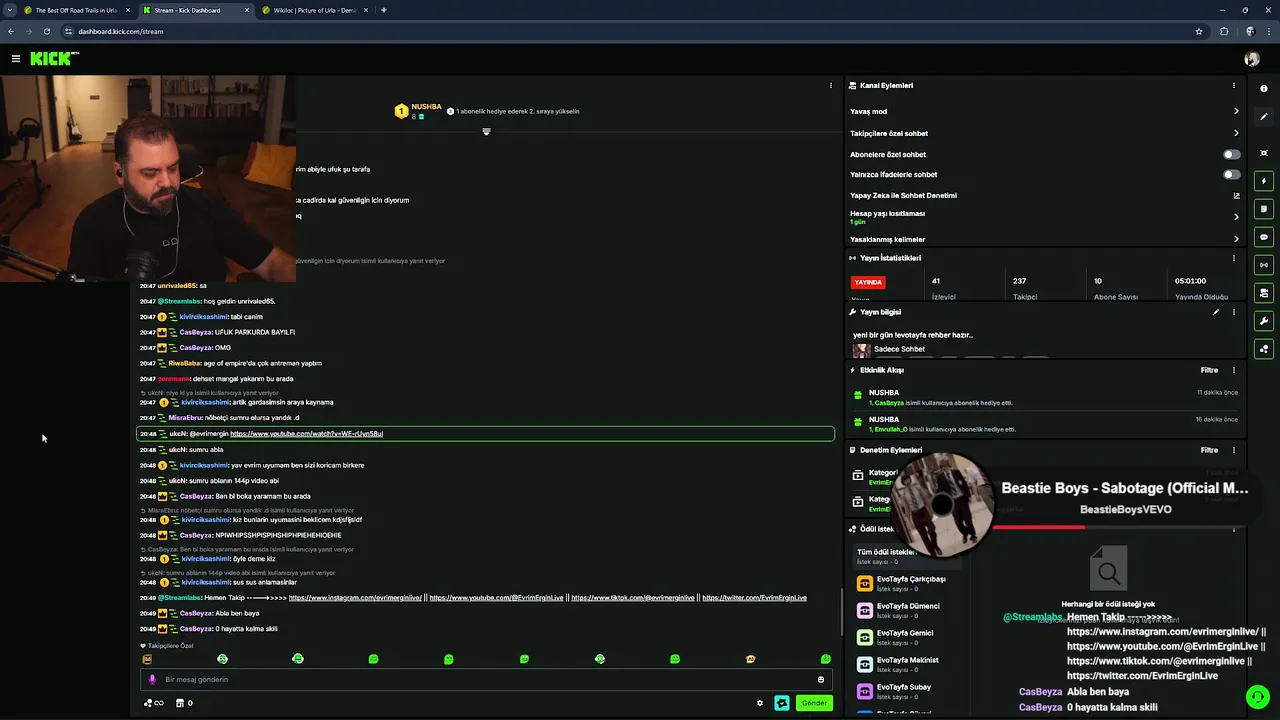Open the TikTok evrimerginlive link in chat

(633, 598)
